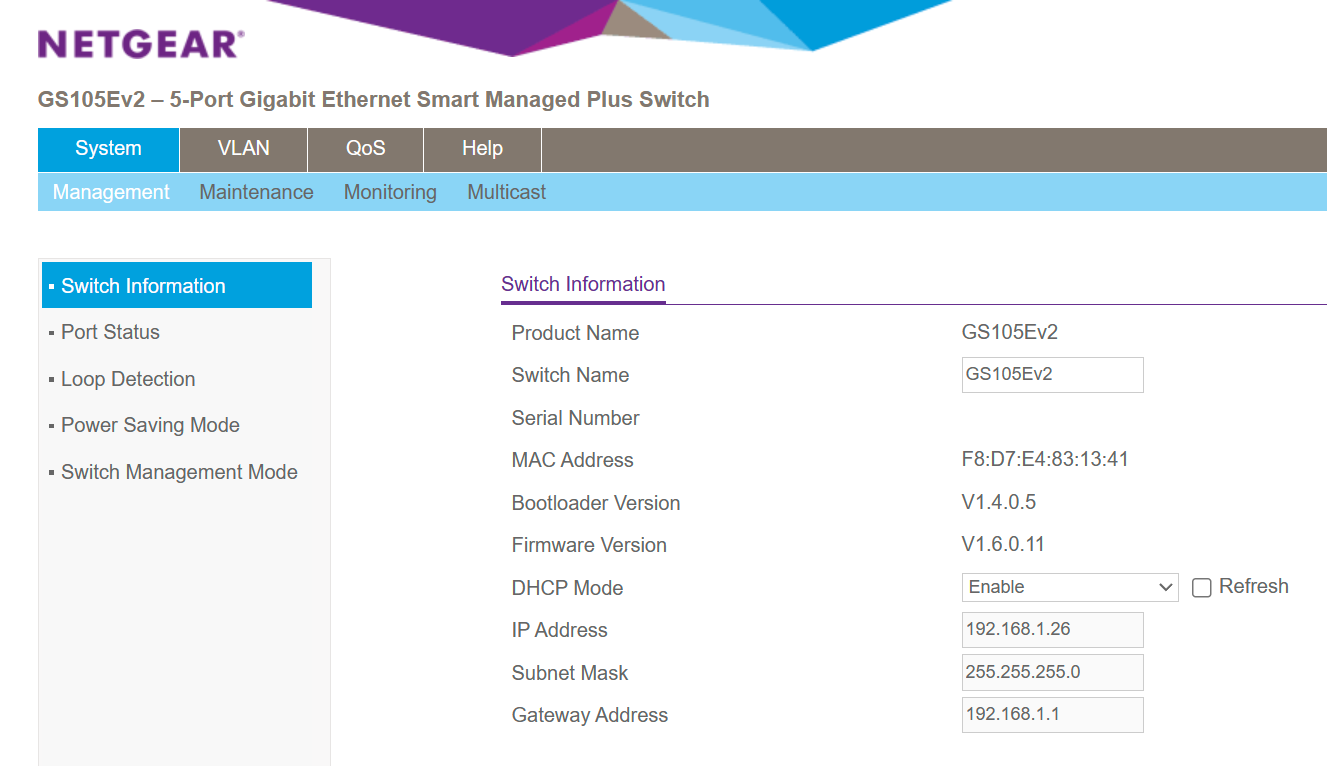
Task: Enable the Refresh checkbox
Action: click(x=1202, y=588)
